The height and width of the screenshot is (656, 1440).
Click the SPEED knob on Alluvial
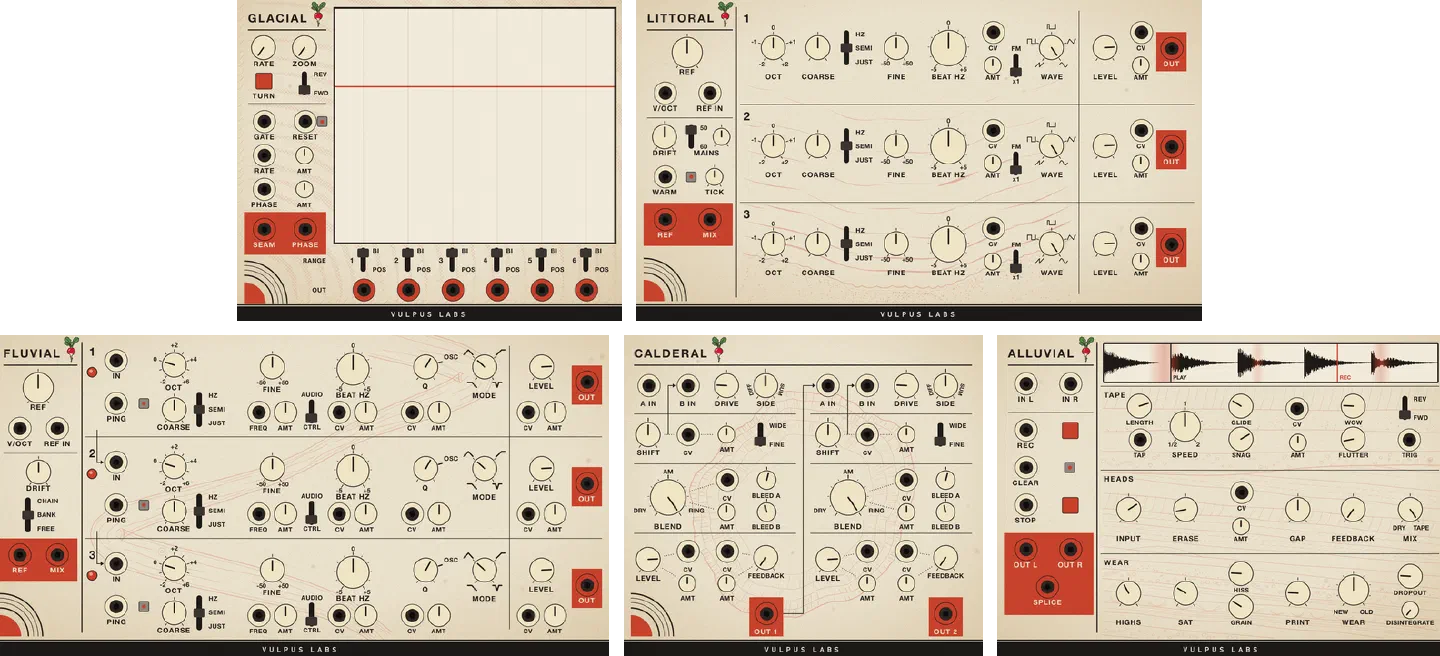coord(1185,425)
